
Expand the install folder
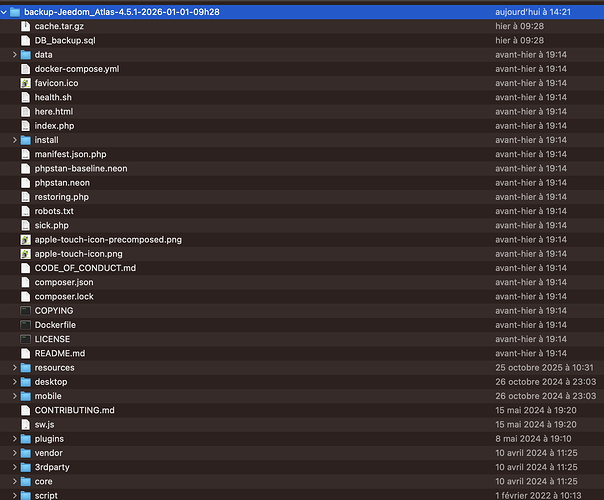click(x=15, y=140)
